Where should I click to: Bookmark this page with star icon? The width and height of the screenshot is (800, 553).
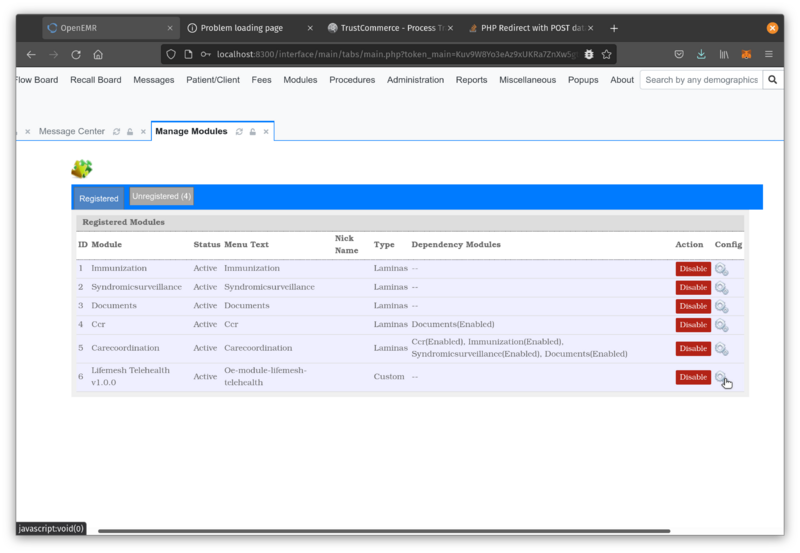[607, 54]
